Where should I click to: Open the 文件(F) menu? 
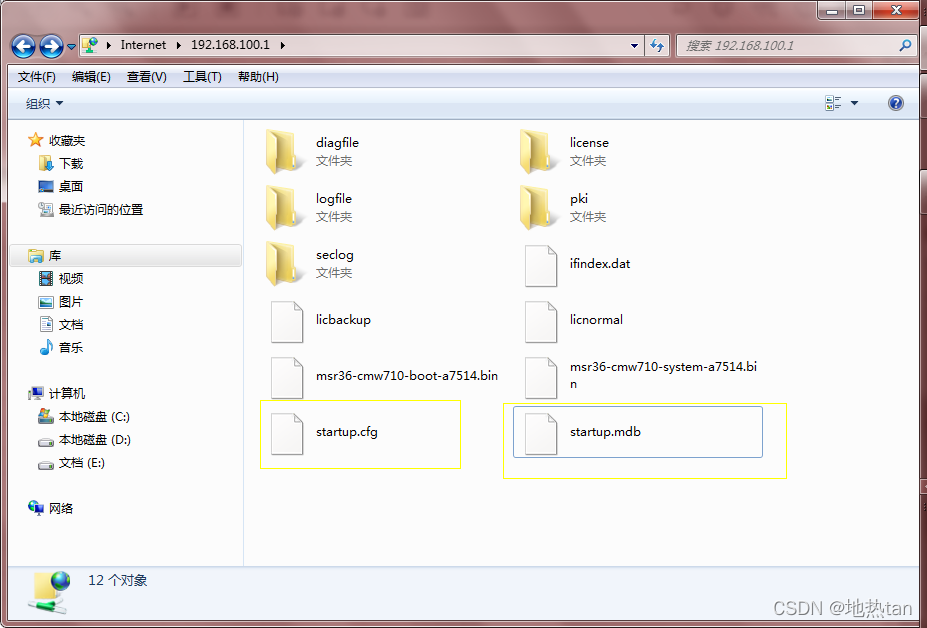(x=37, y=77)
